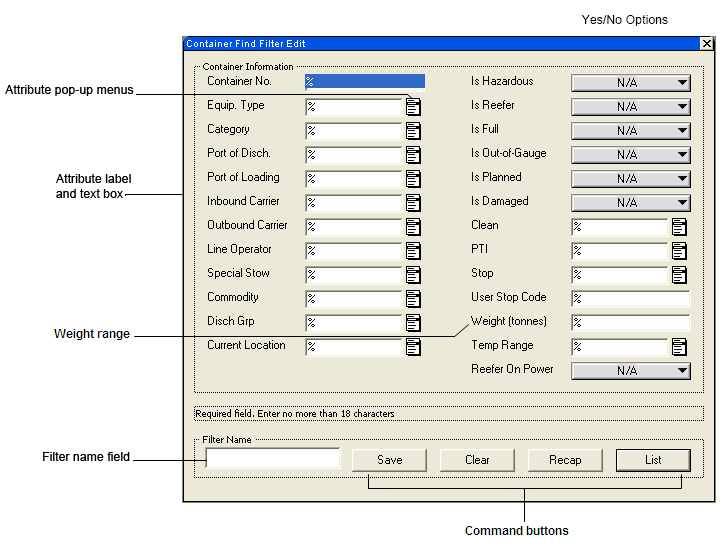The width and height of the screenshot is (724, 547).
Task: Expand the Is Hazardous dropdown
Action: click(x=631, y=83)
